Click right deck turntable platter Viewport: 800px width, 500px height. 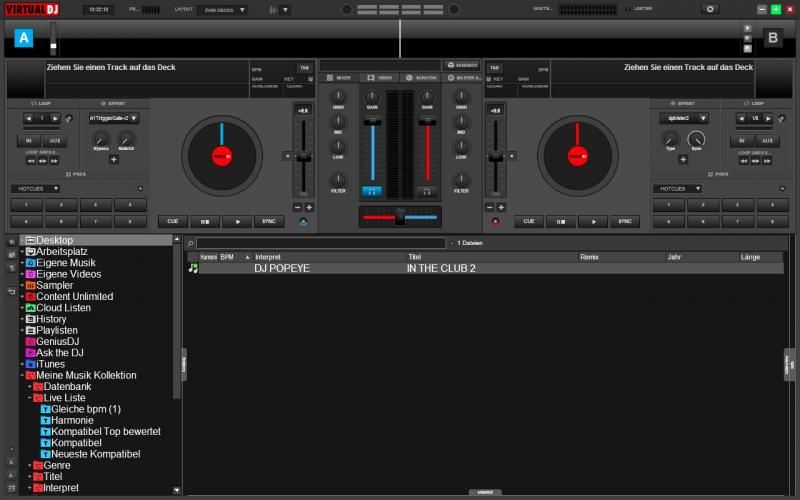pos(578,156)
